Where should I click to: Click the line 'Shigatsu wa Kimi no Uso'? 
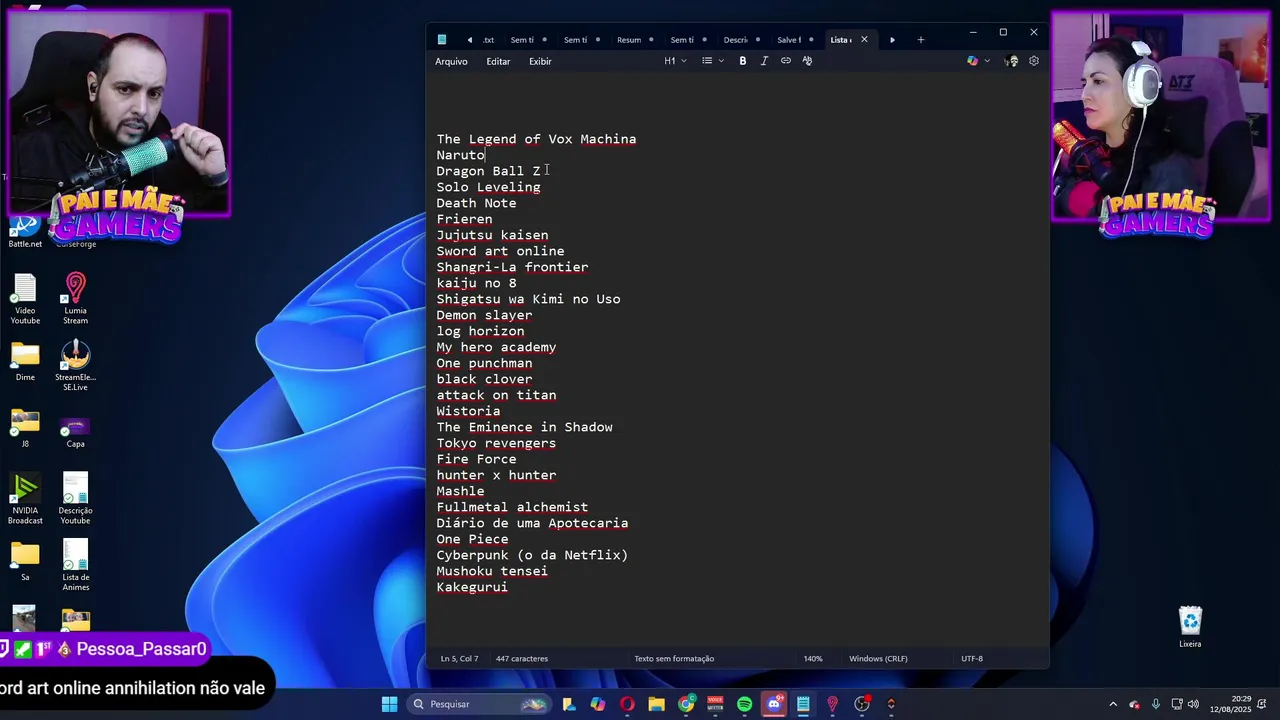(x=528, y=299)
